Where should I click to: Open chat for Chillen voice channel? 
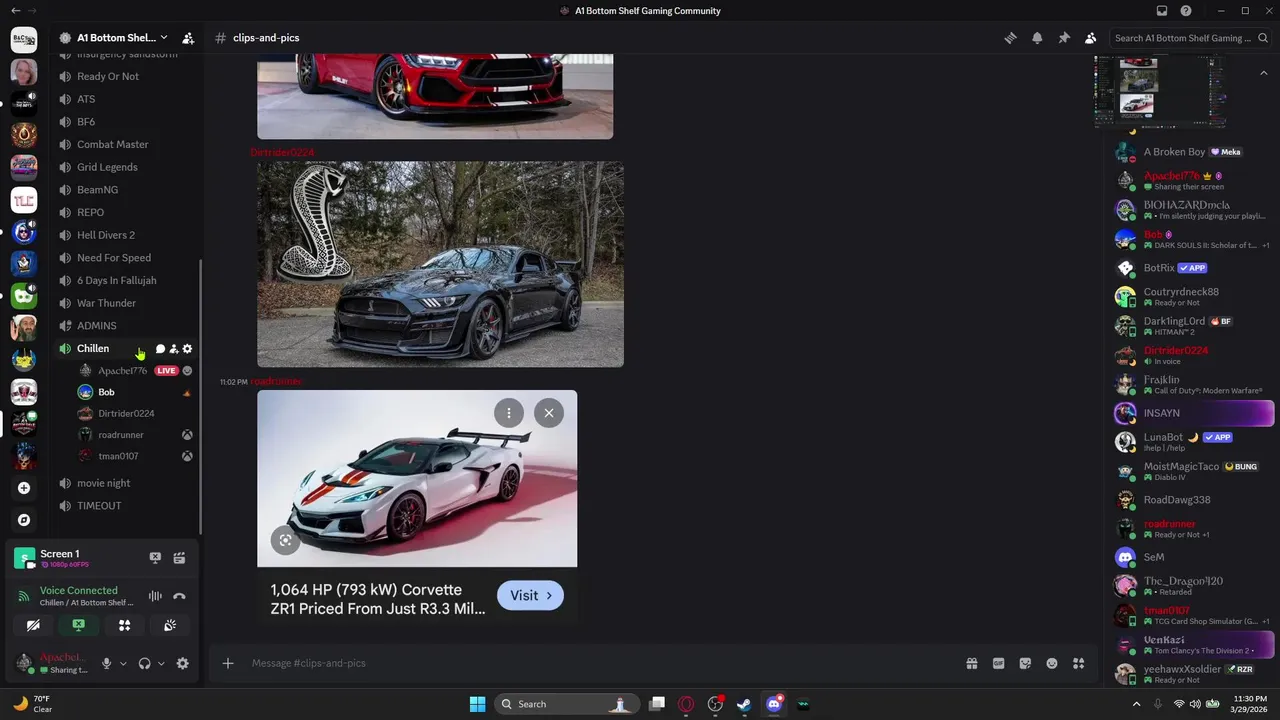160,349
